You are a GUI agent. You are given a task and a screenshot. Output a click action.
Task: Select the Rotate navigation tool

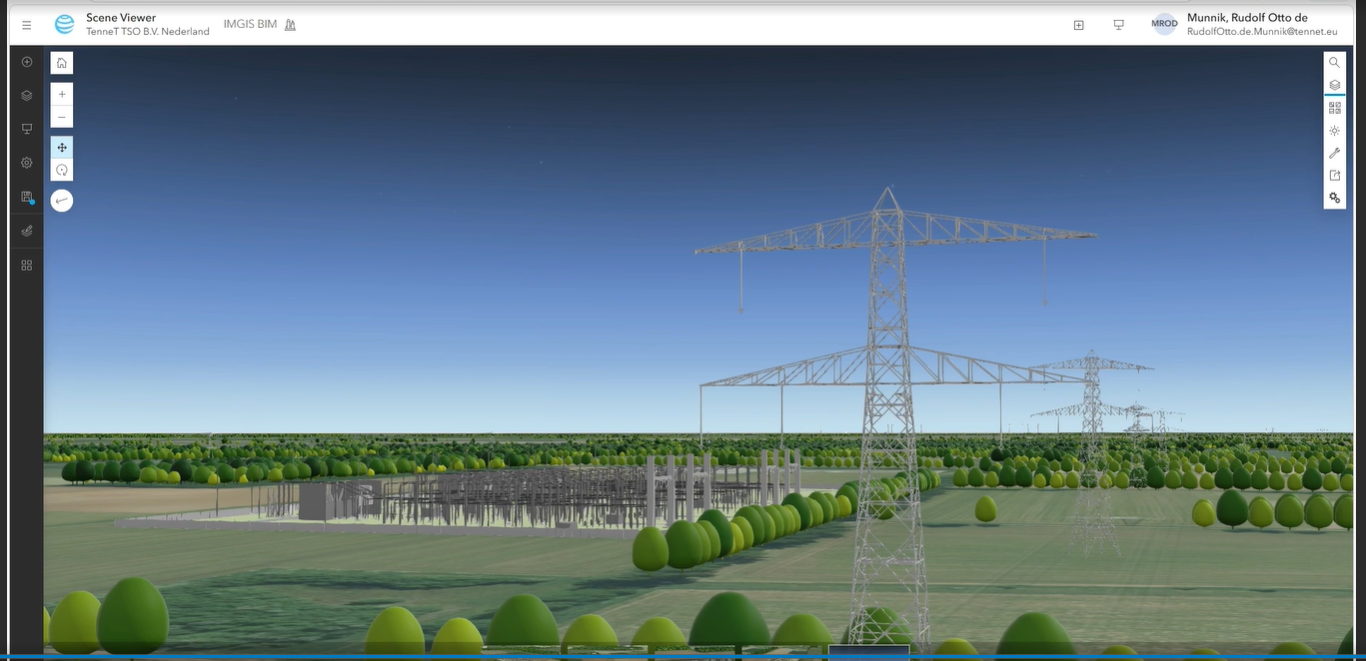(x=62, y=170)
